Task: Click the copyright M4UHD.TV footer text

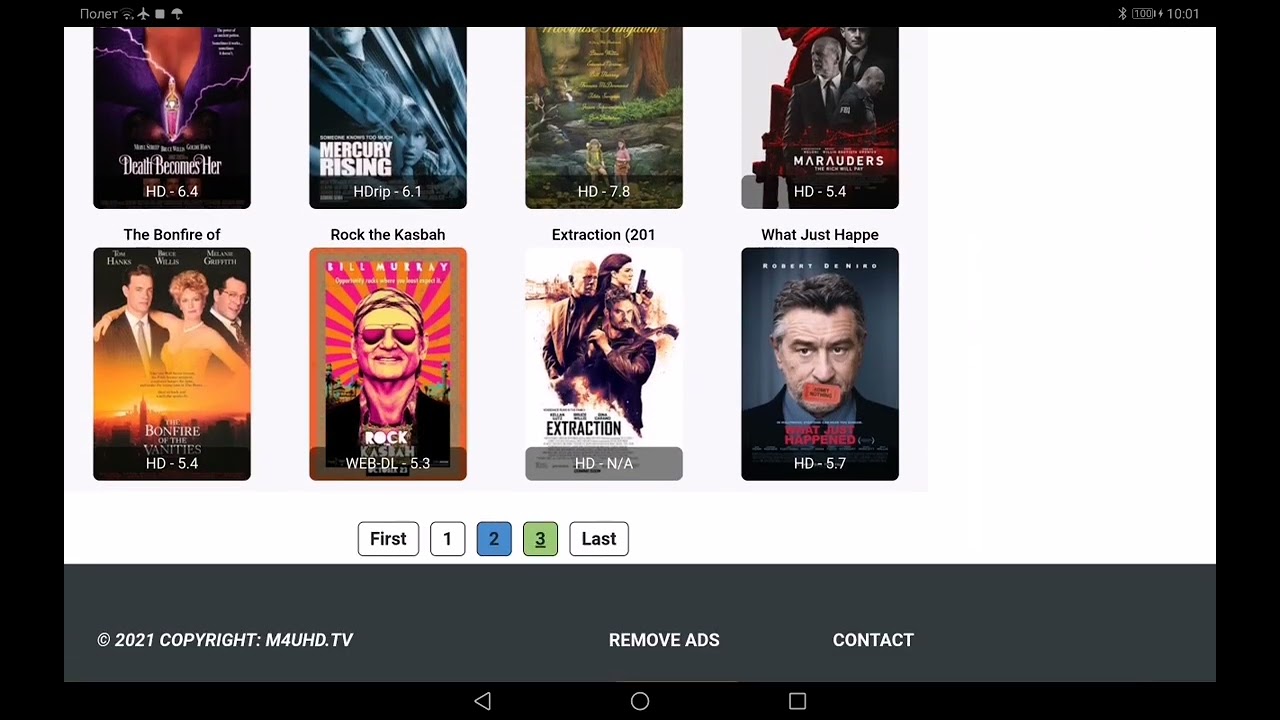Action: pos(225,640)
